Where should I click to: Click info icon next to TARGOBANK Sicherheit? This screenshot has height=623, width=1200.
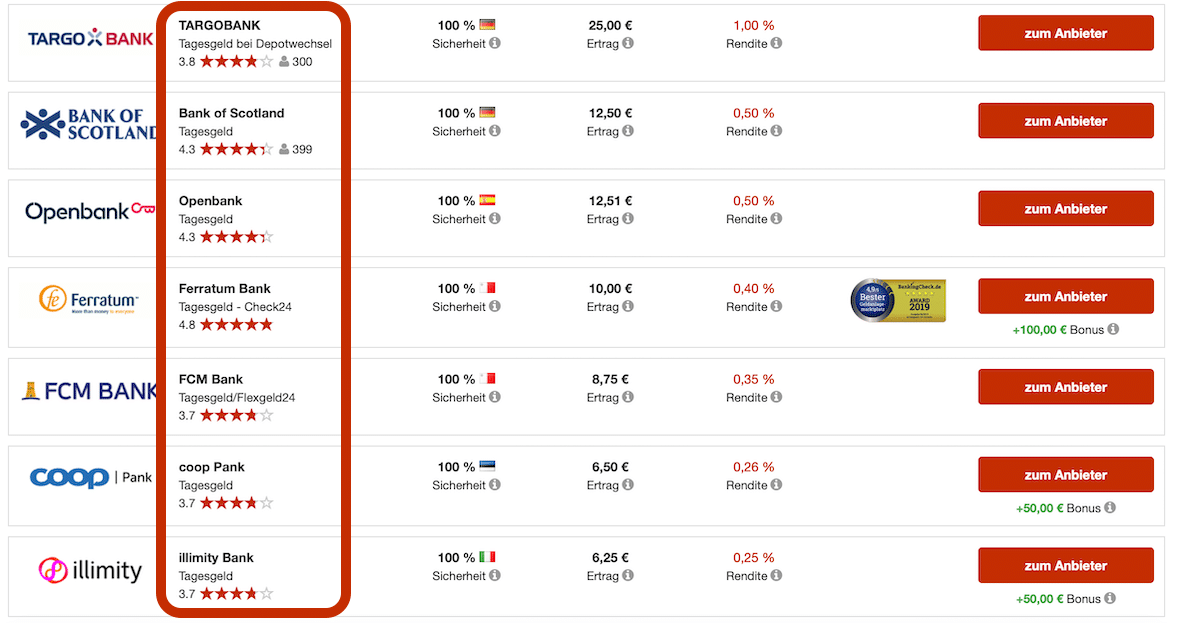coord(495,43)
